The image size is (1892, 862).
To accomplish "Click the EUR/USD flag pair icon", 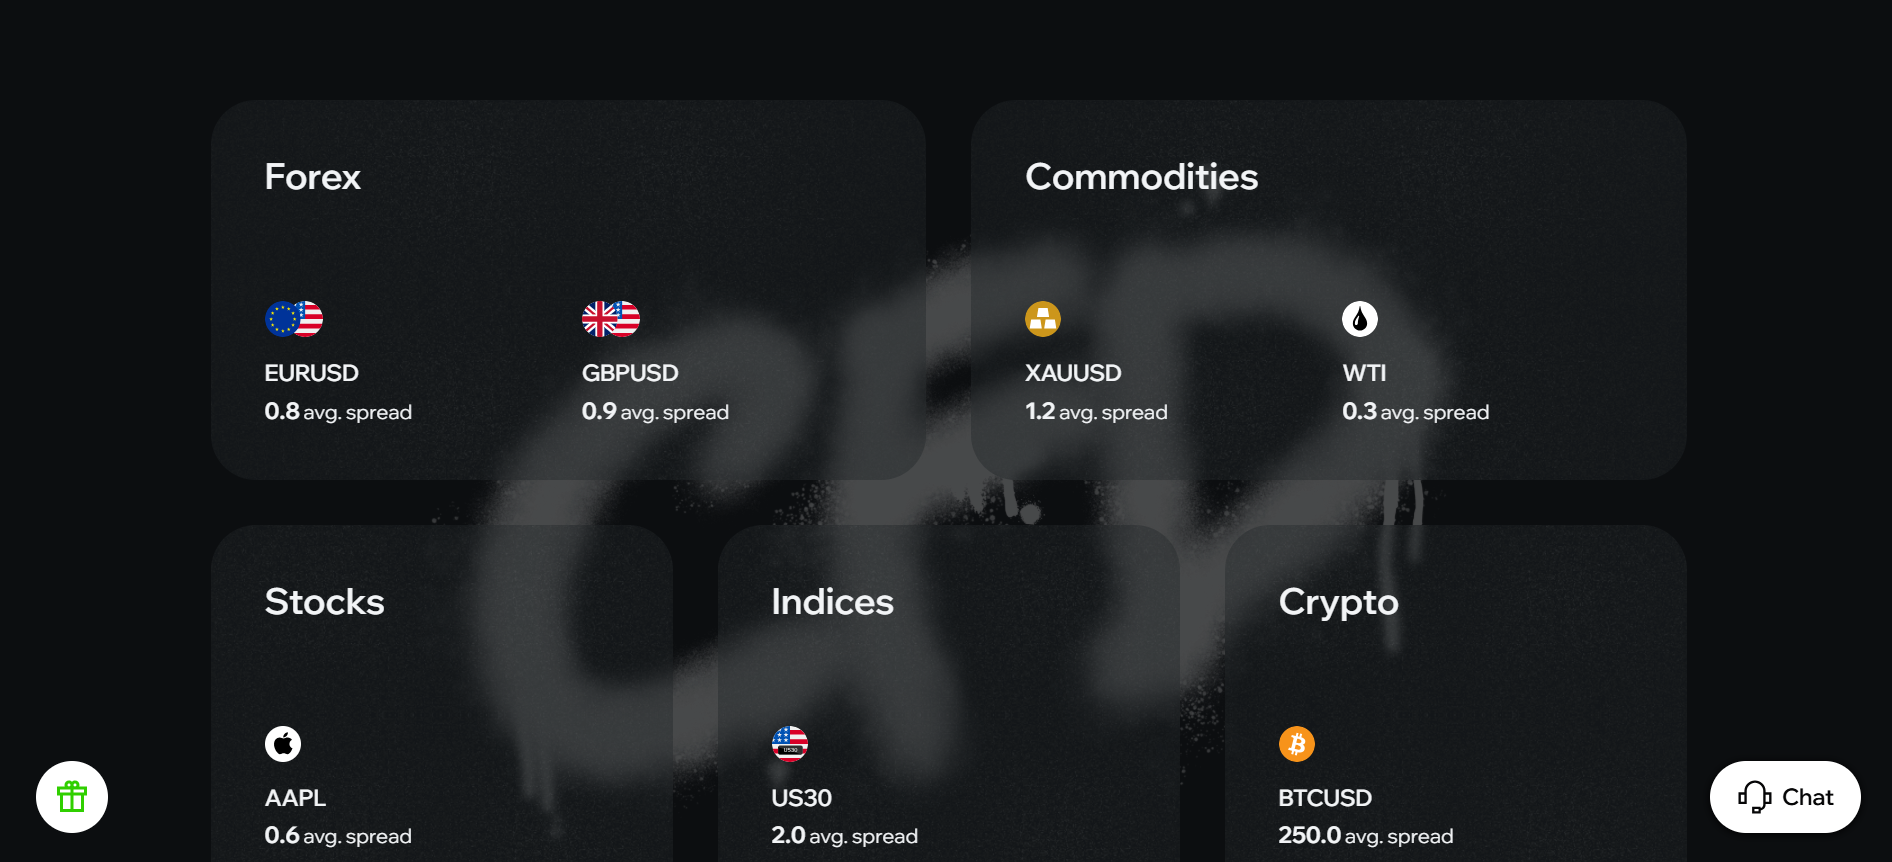I will tap(294, 319).
